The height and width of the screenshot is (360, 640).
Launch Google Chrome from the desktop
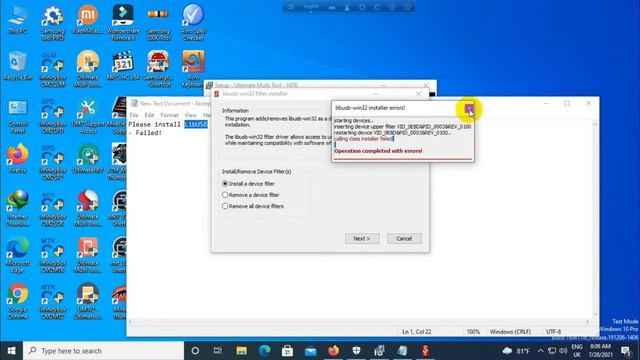[x=18, y=301]
